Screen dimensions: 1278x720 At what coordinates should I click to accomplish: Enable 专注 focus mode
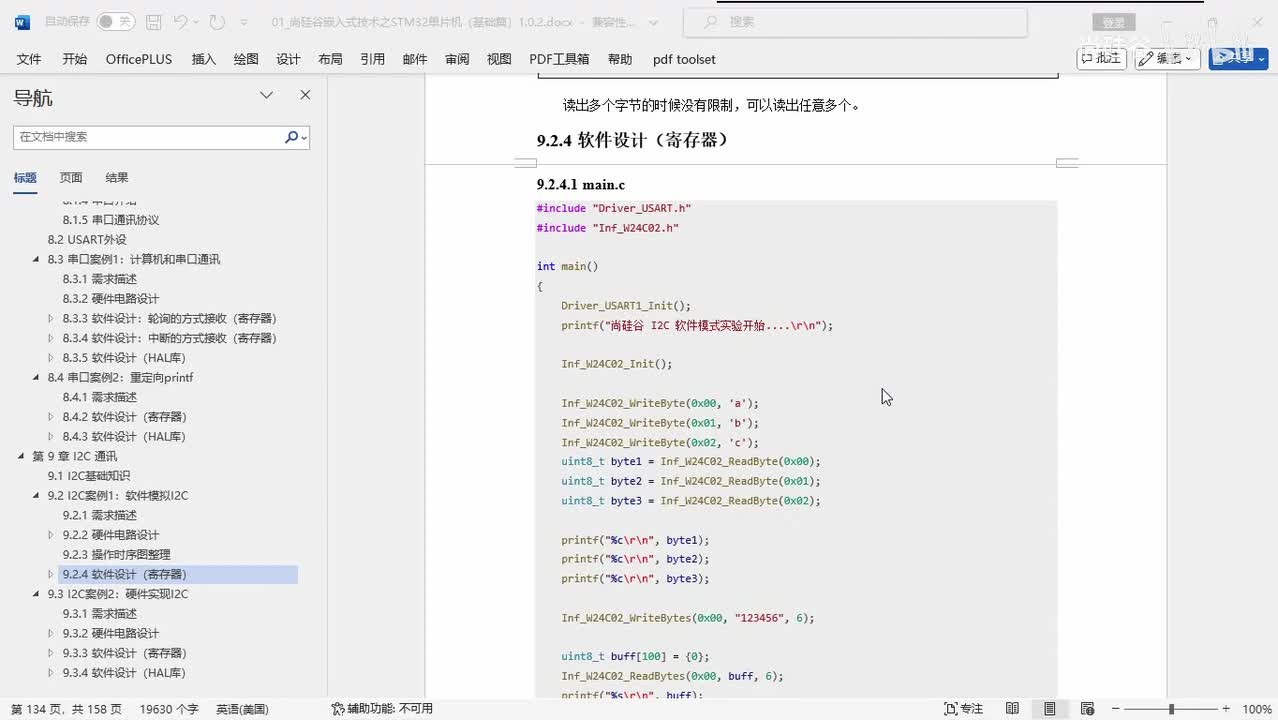coord(964,709)
